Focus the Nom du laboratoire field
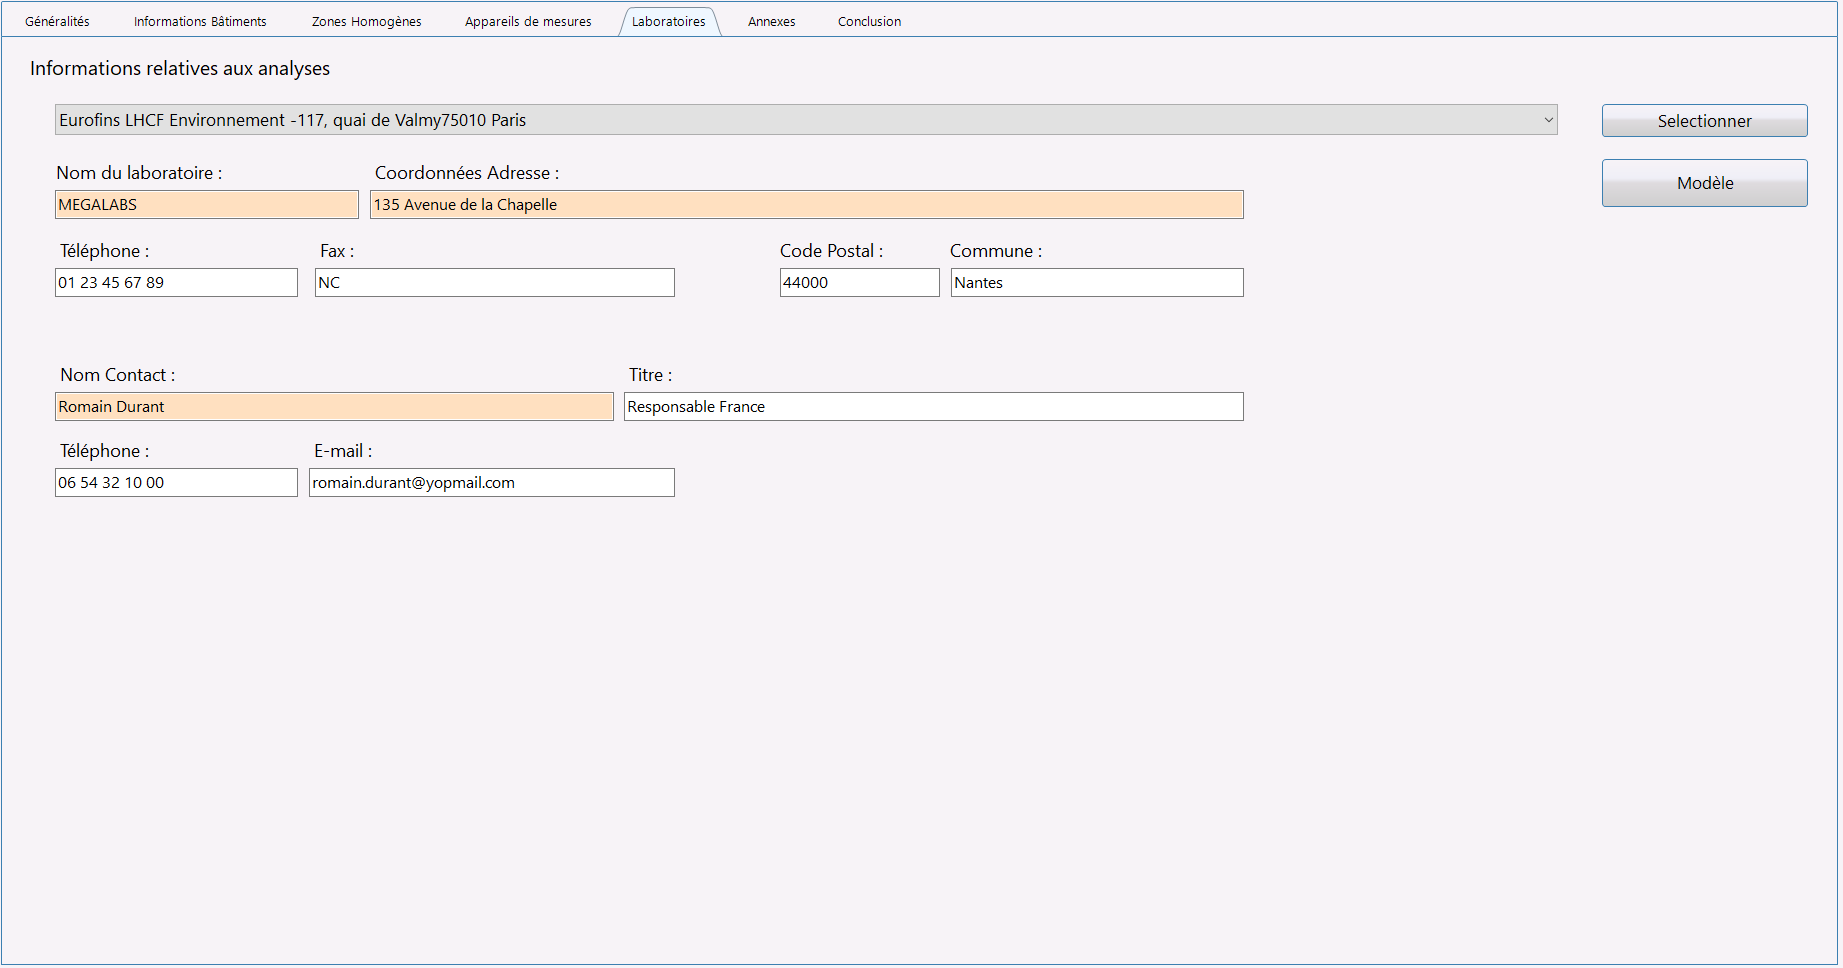 click(207, 205)
